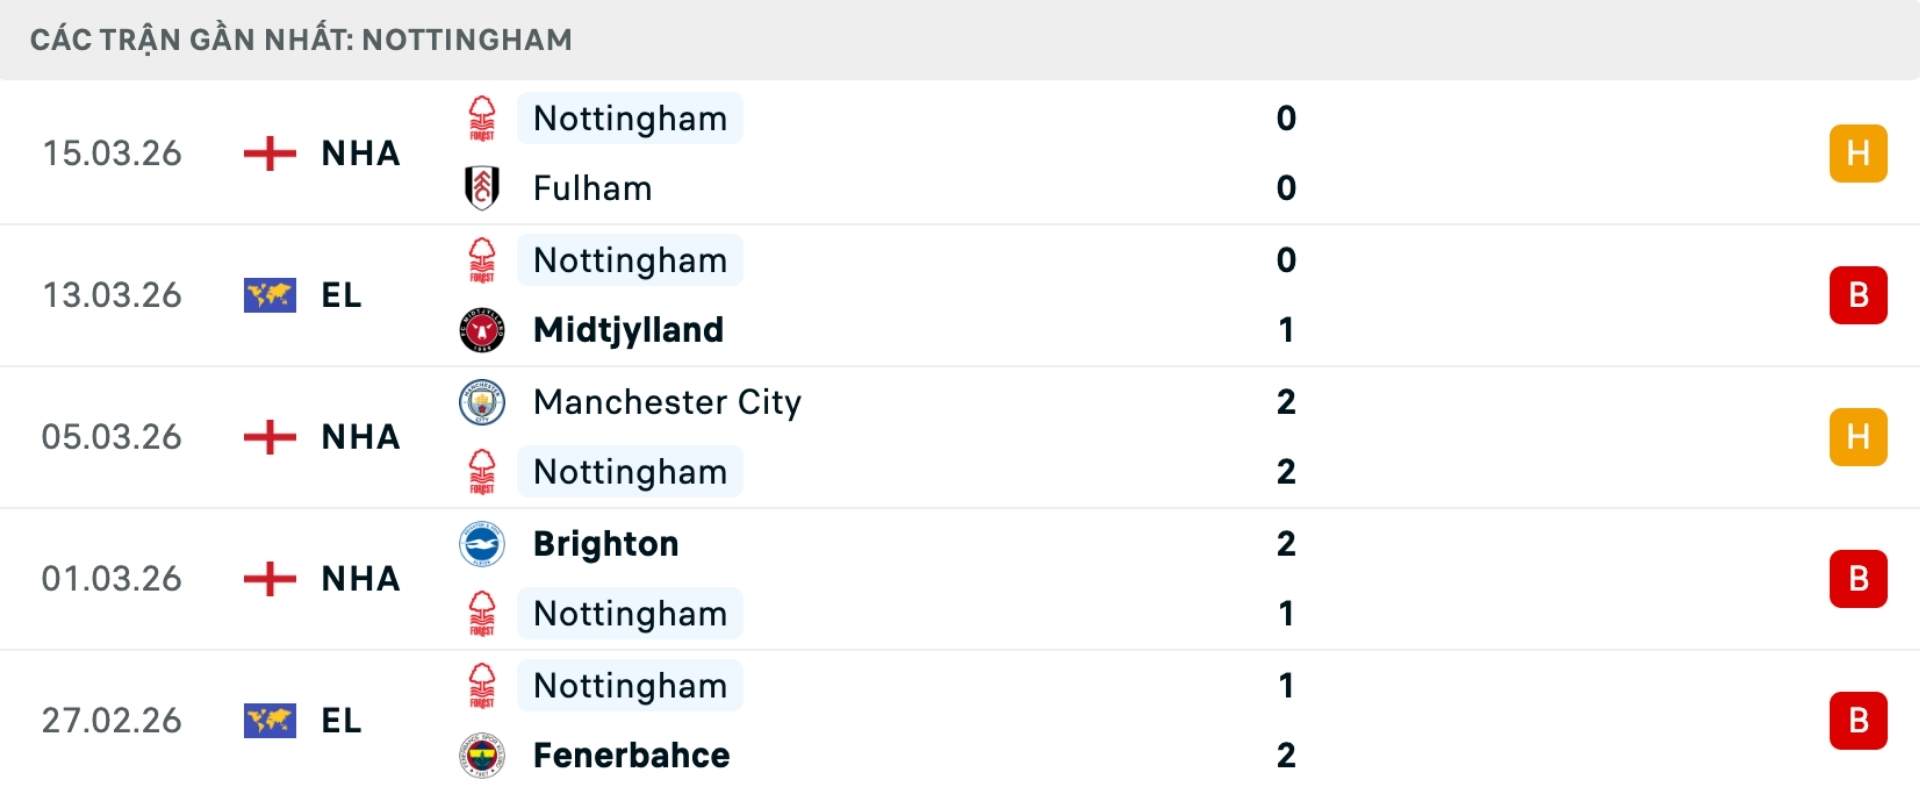Click the Brighton club crest icon

(x=482, y=544)
